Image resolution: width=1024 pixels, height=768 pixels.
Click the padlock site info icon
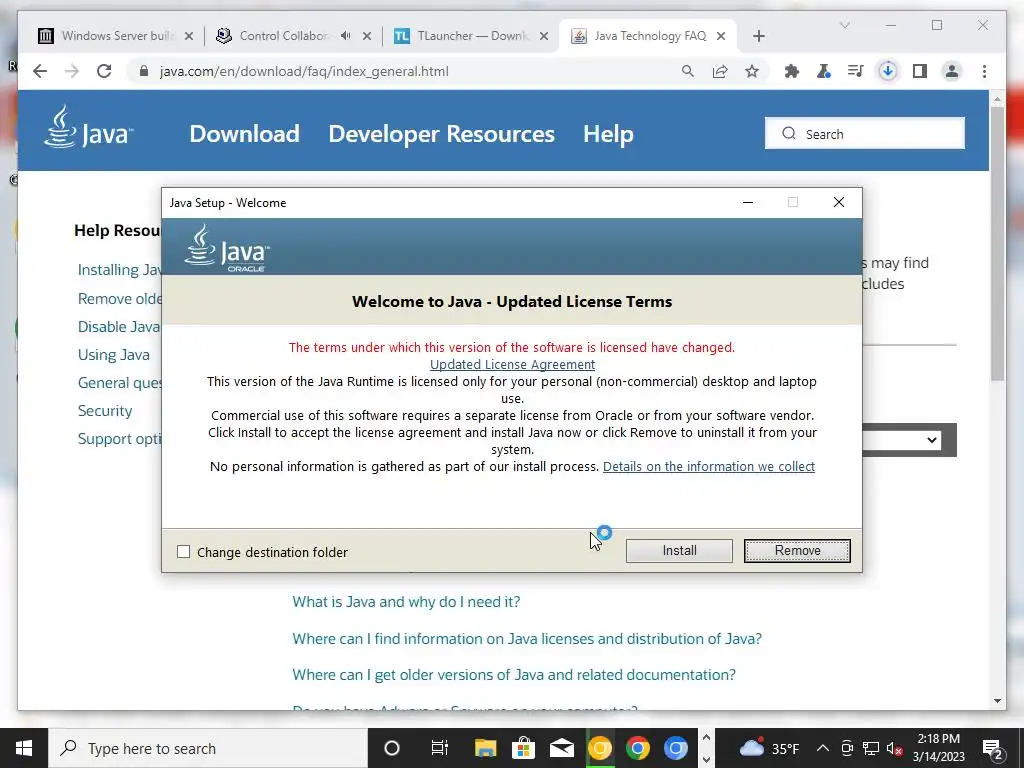144,71
